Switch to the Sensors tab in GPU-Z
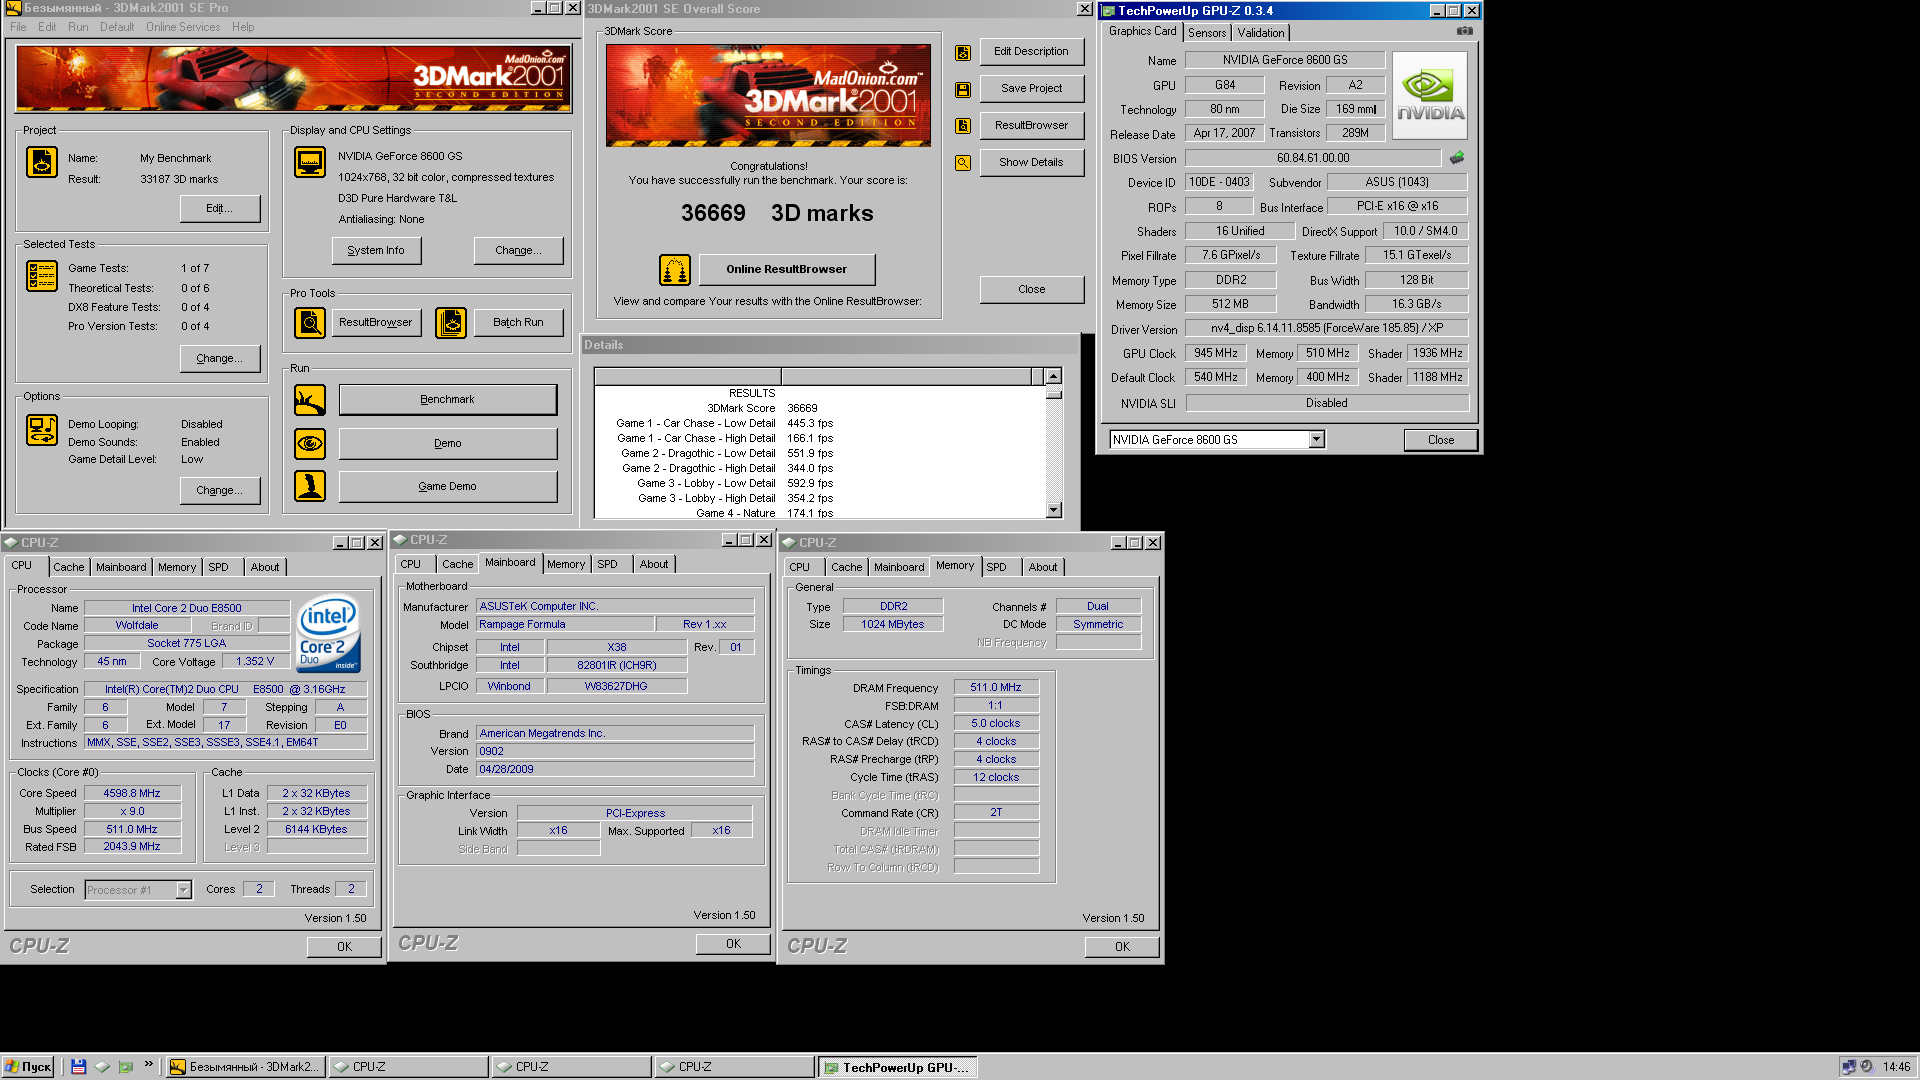The width and height of the screenshot is (1920, 1080). [1207, 33]
